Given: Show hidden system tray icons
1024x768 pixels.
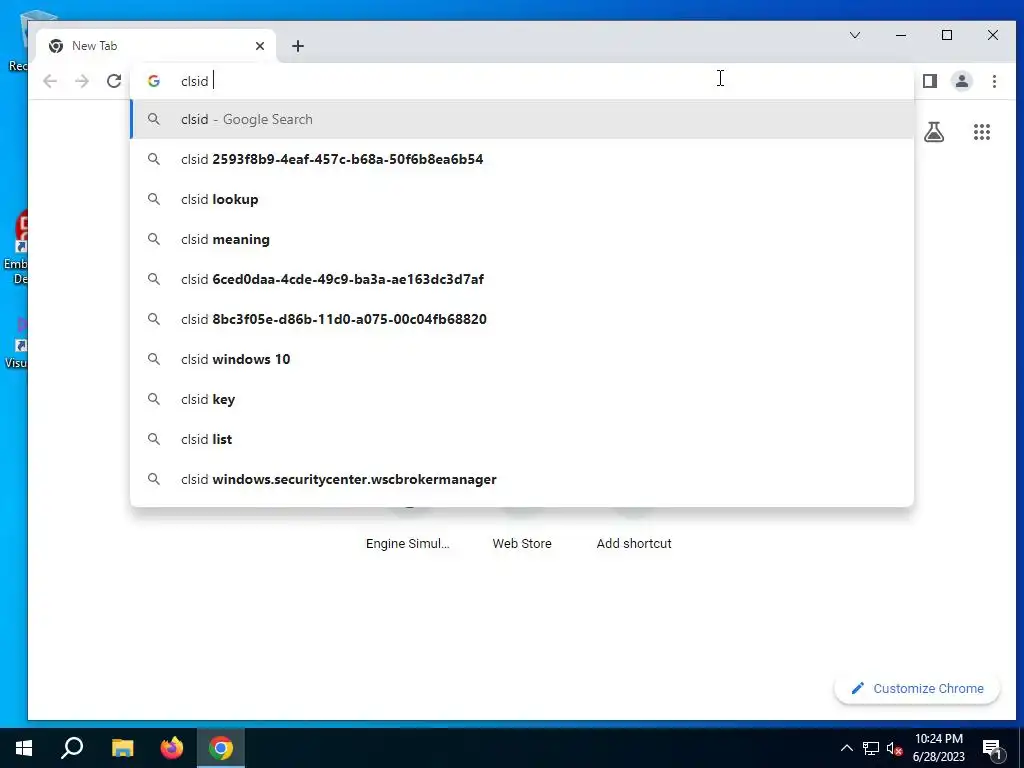Looking at the screenshot, I should click(846, 748).
